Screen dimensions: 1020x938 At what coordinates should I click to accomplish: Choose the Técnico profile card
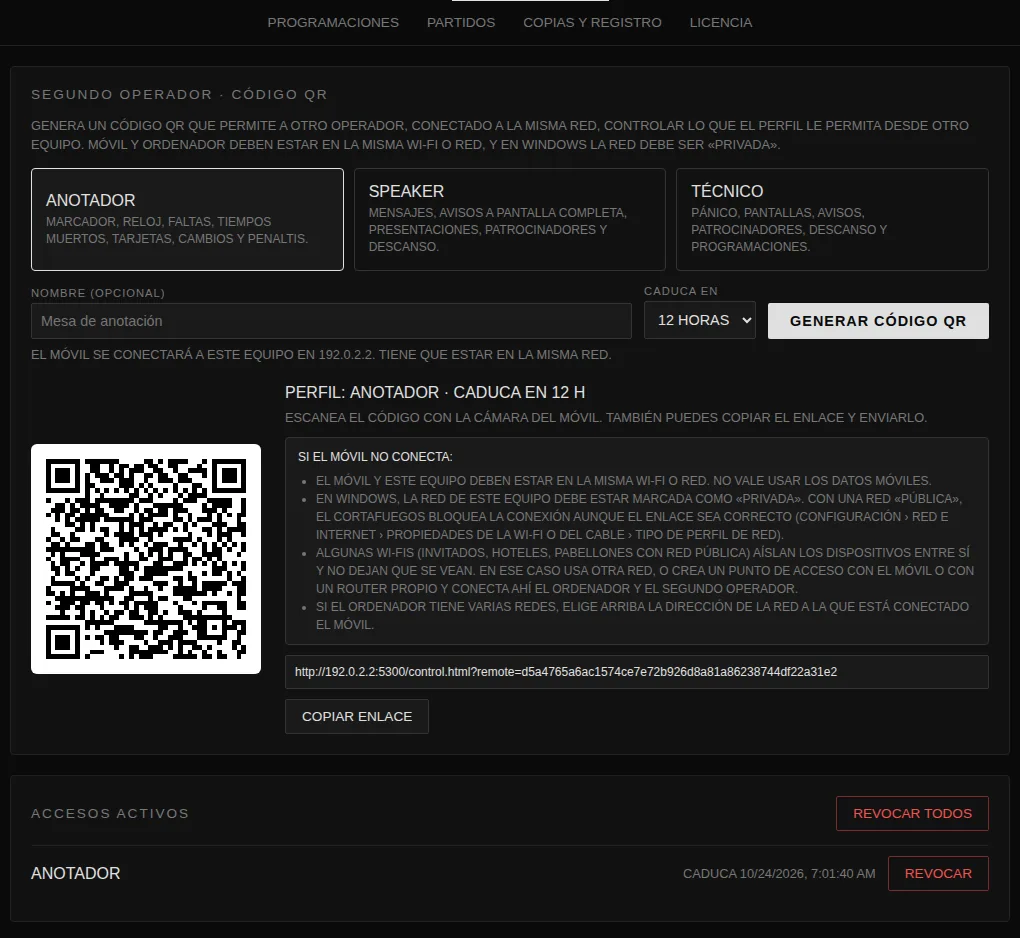833,219
